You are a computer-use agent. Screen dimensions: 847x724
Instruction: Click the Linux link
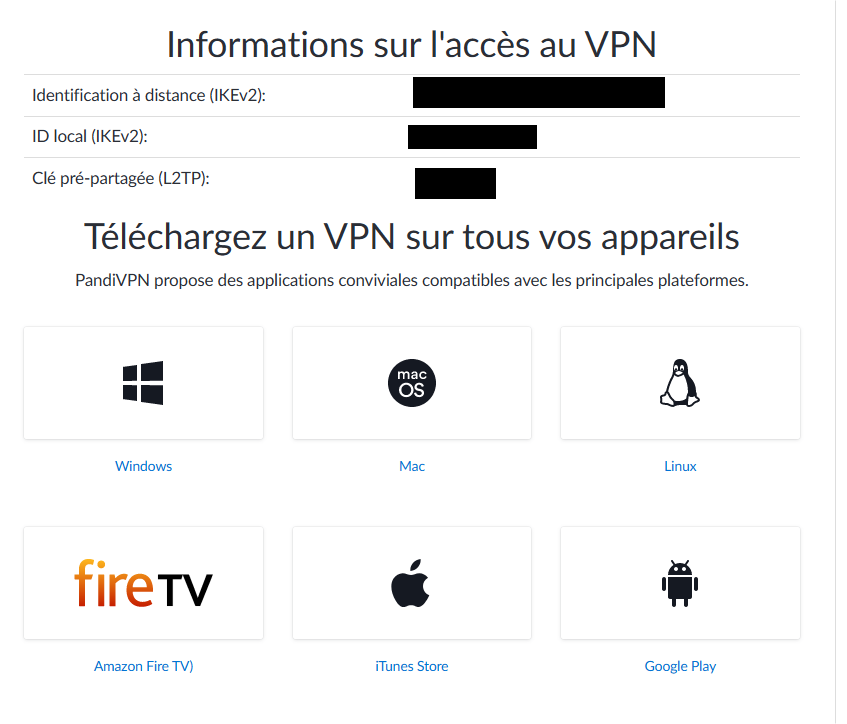click(x=680, y=465)
